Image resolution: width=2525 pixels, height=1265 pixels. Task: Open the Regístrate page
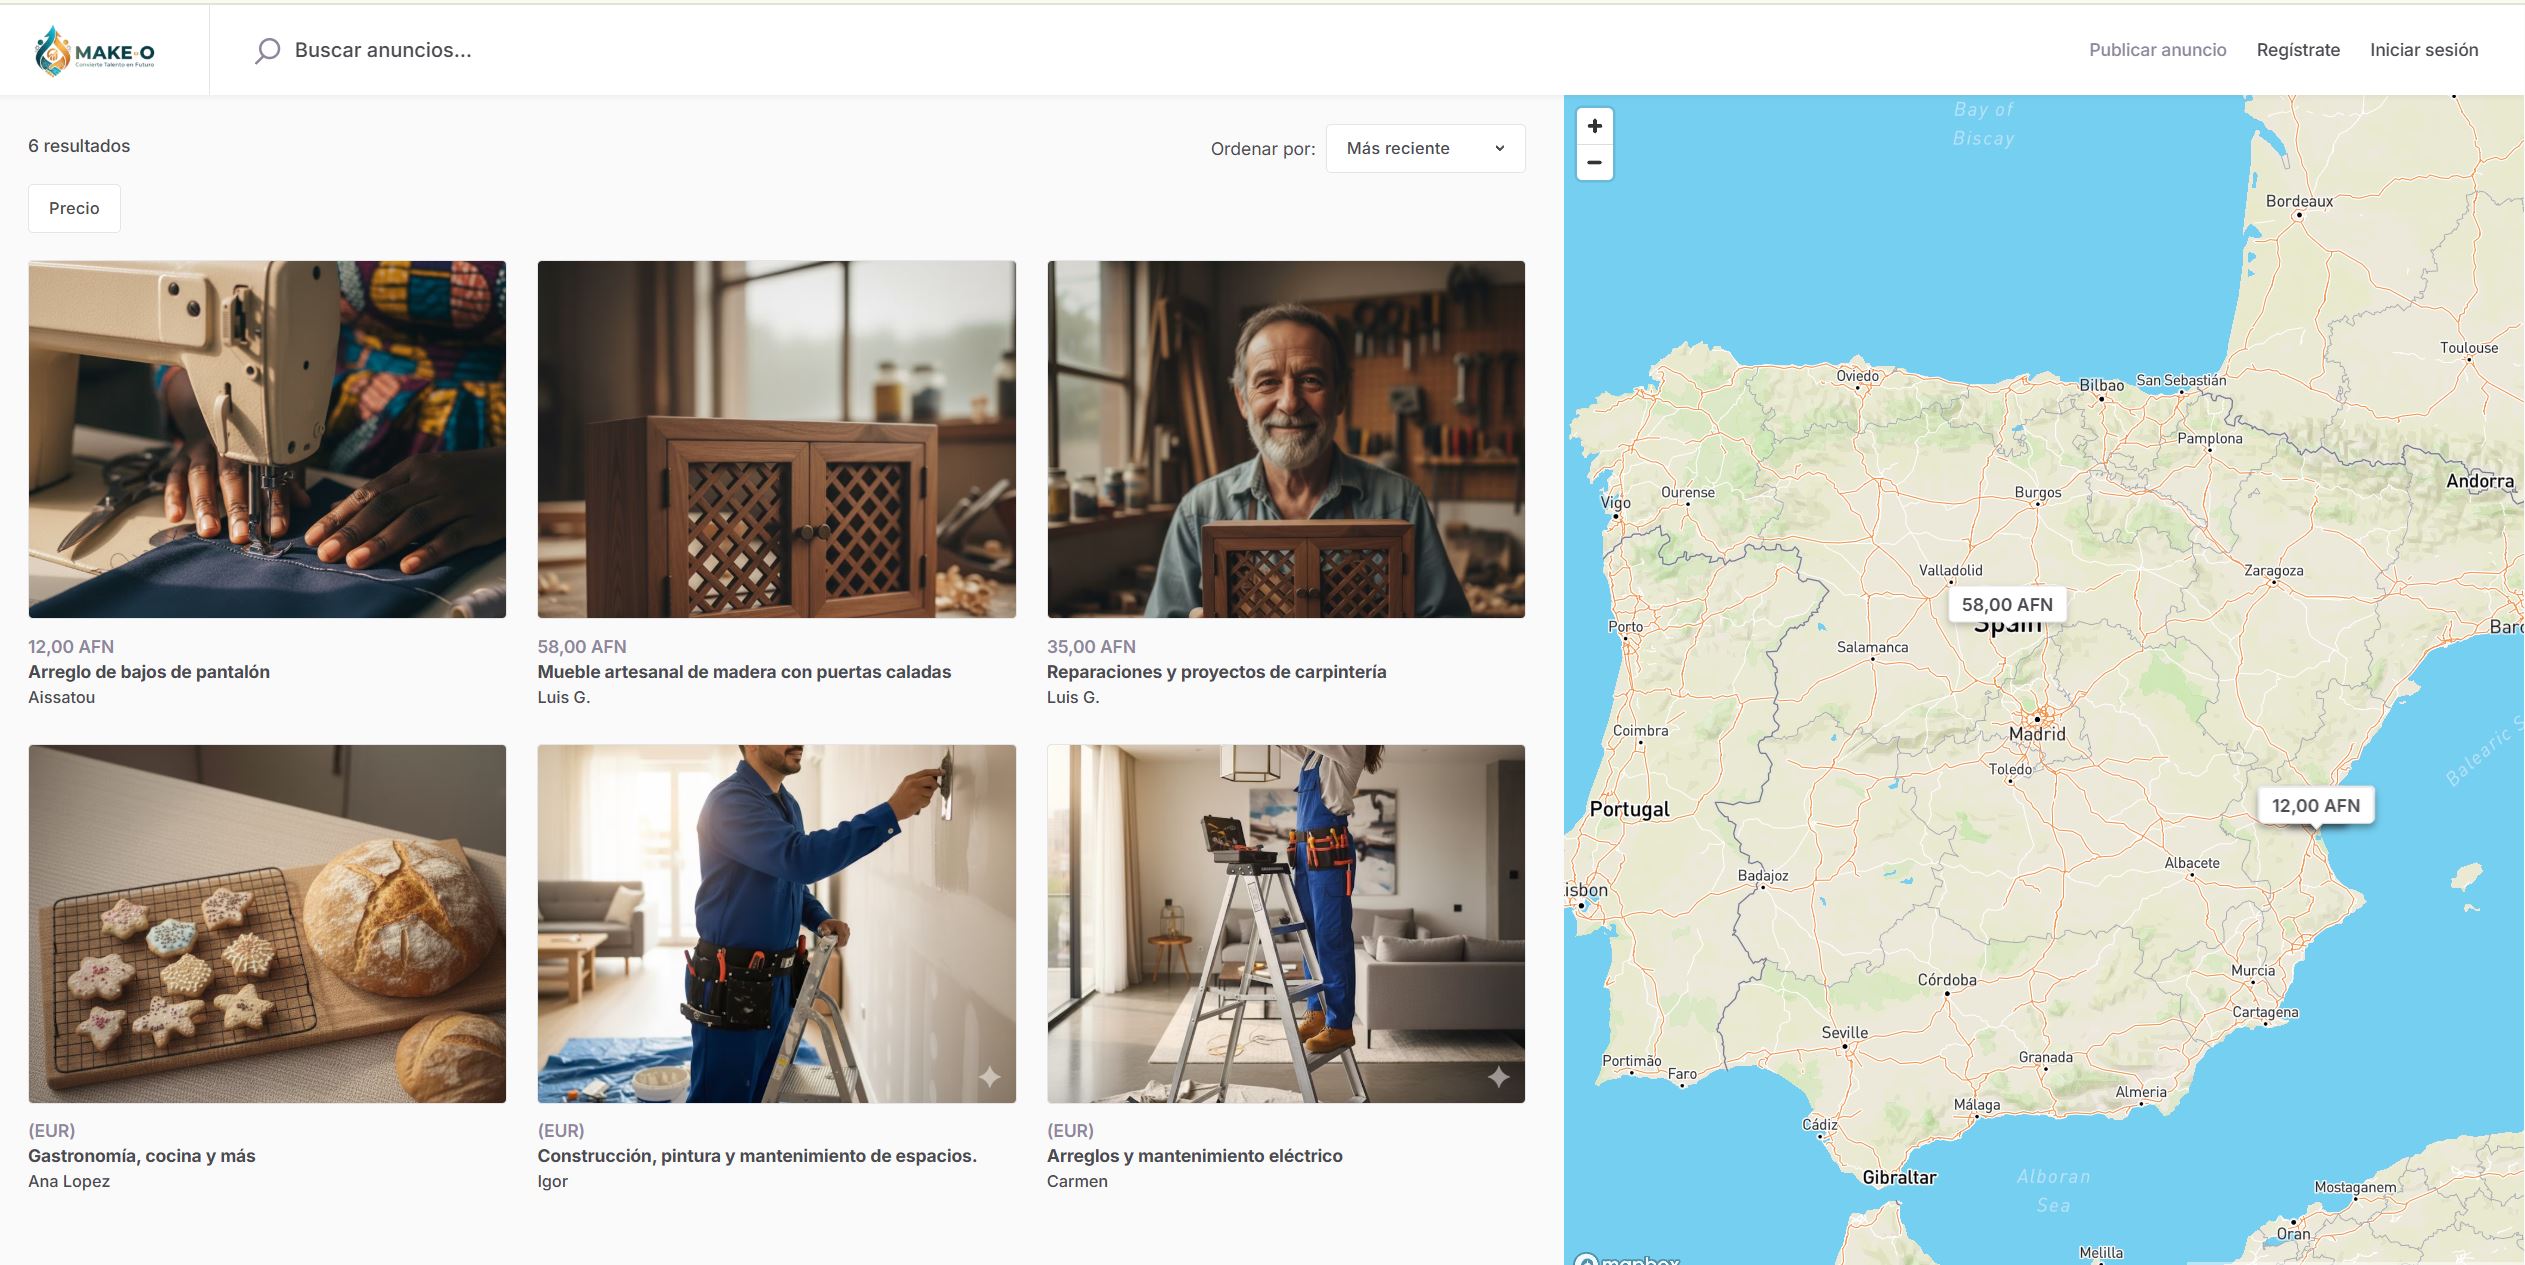tap(2297, 50)
